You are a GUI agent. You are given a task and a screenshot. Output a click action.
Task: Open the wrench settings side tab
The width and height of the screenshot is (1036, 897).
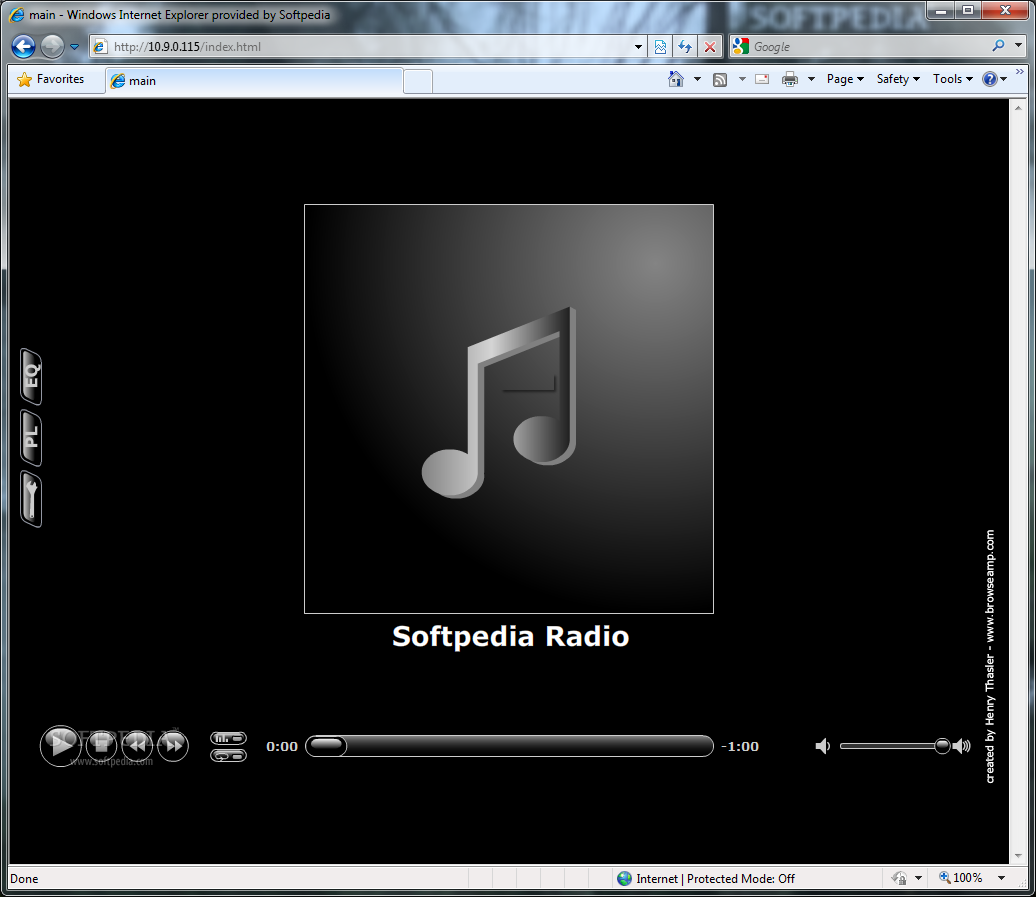32,499
